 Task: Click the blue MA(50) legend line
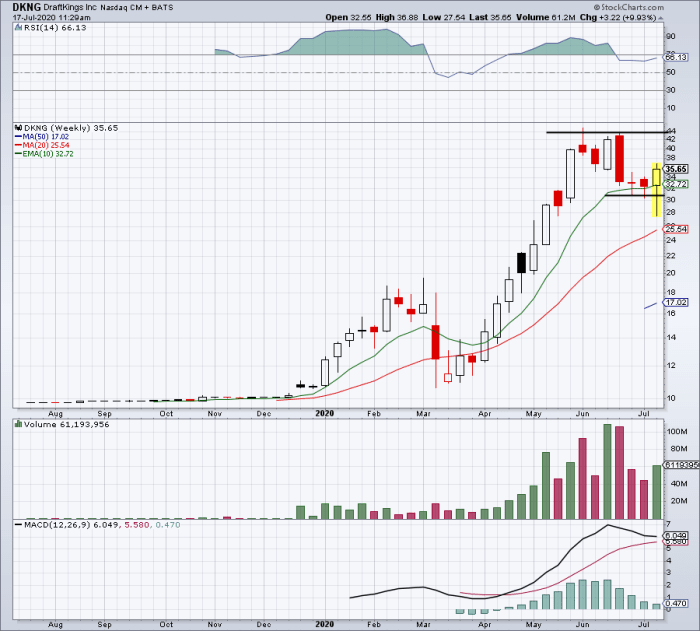[x=18, y=137]
